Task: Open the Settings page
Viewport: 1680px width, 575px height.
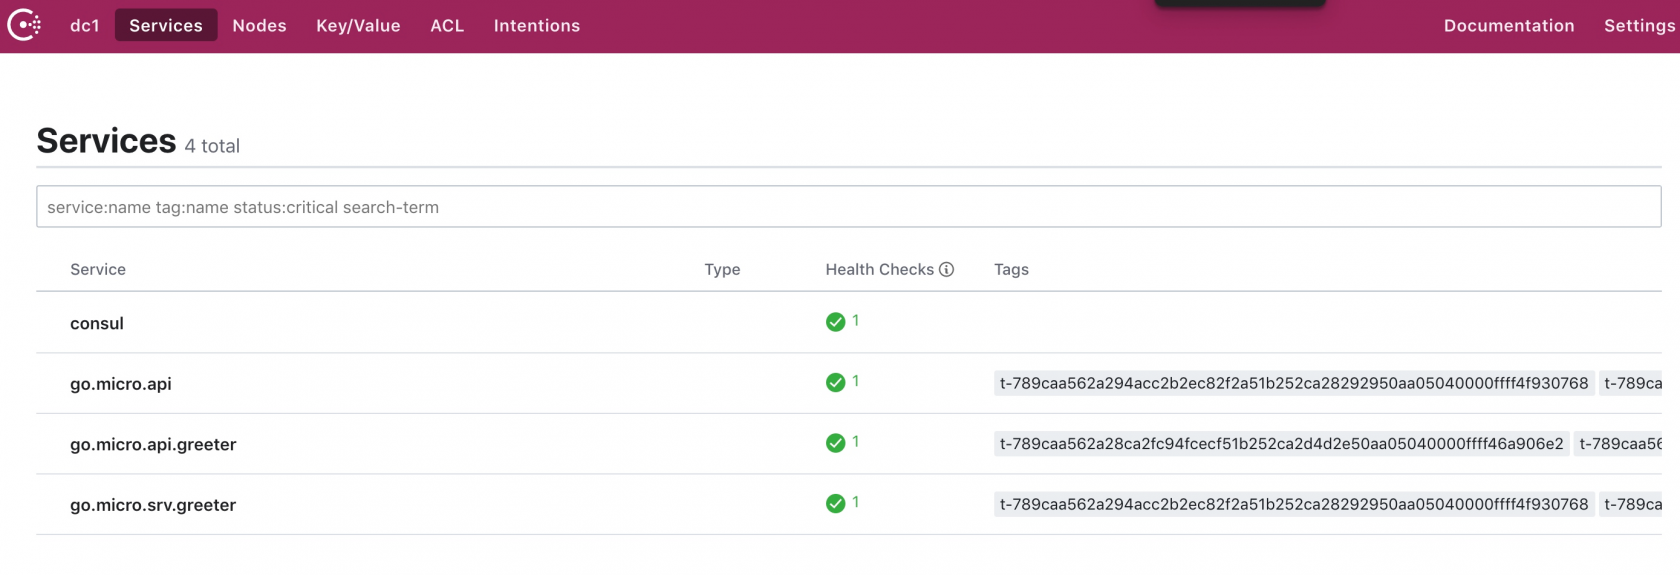Action: 1640,26
